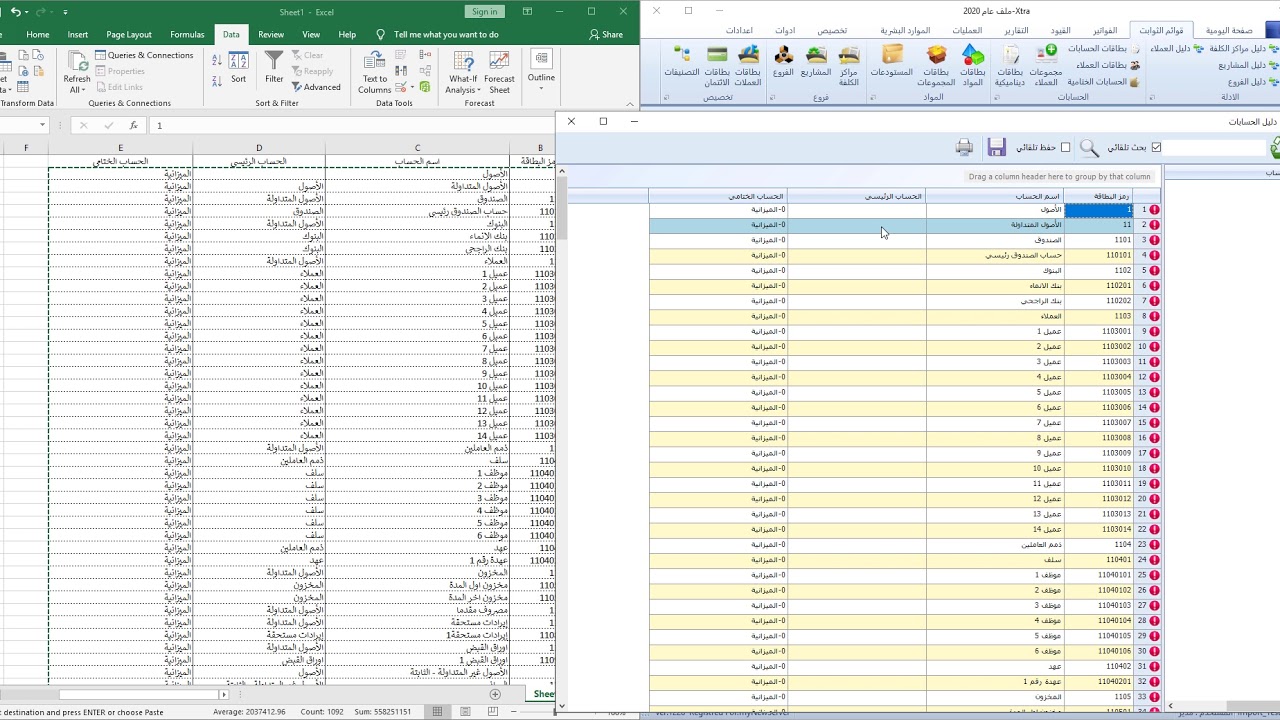Open التصنيفات icon in Xtra ribbon

pyautogui.click(x=682, y=60)
